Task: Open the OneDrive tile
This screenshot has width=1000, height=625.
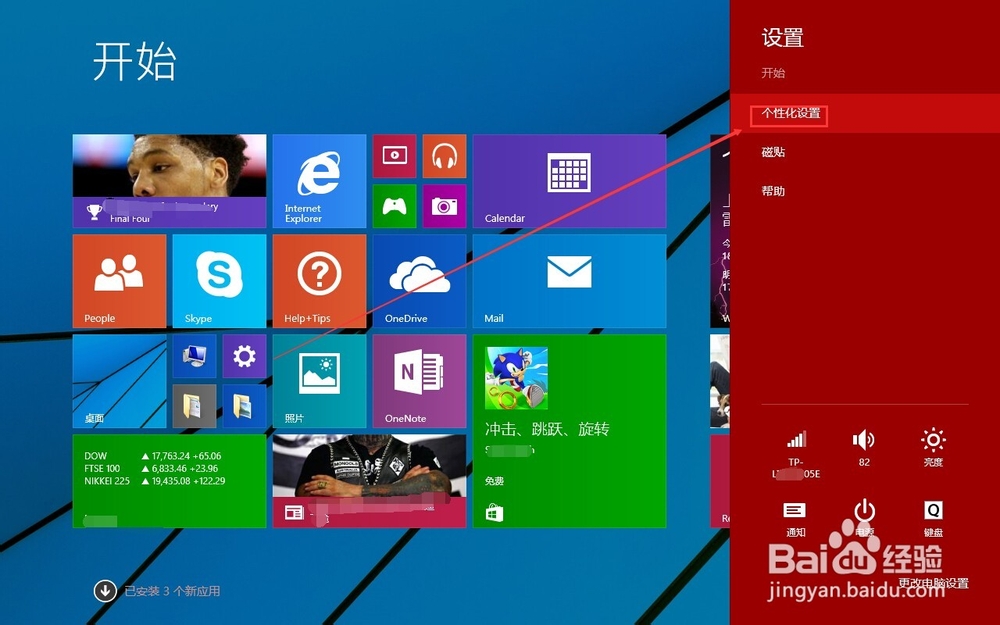Action: pos(419,280)
